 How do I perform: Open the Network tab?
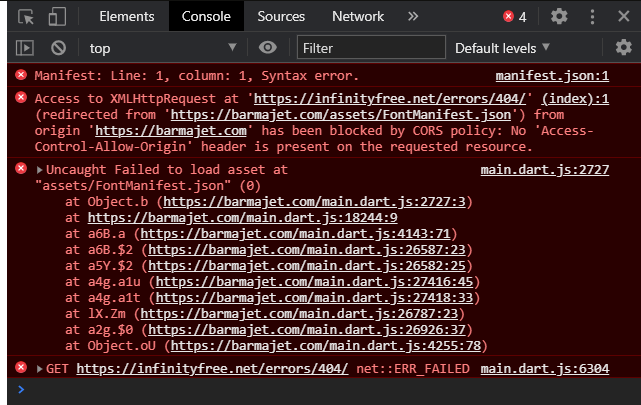click(357, 17)
